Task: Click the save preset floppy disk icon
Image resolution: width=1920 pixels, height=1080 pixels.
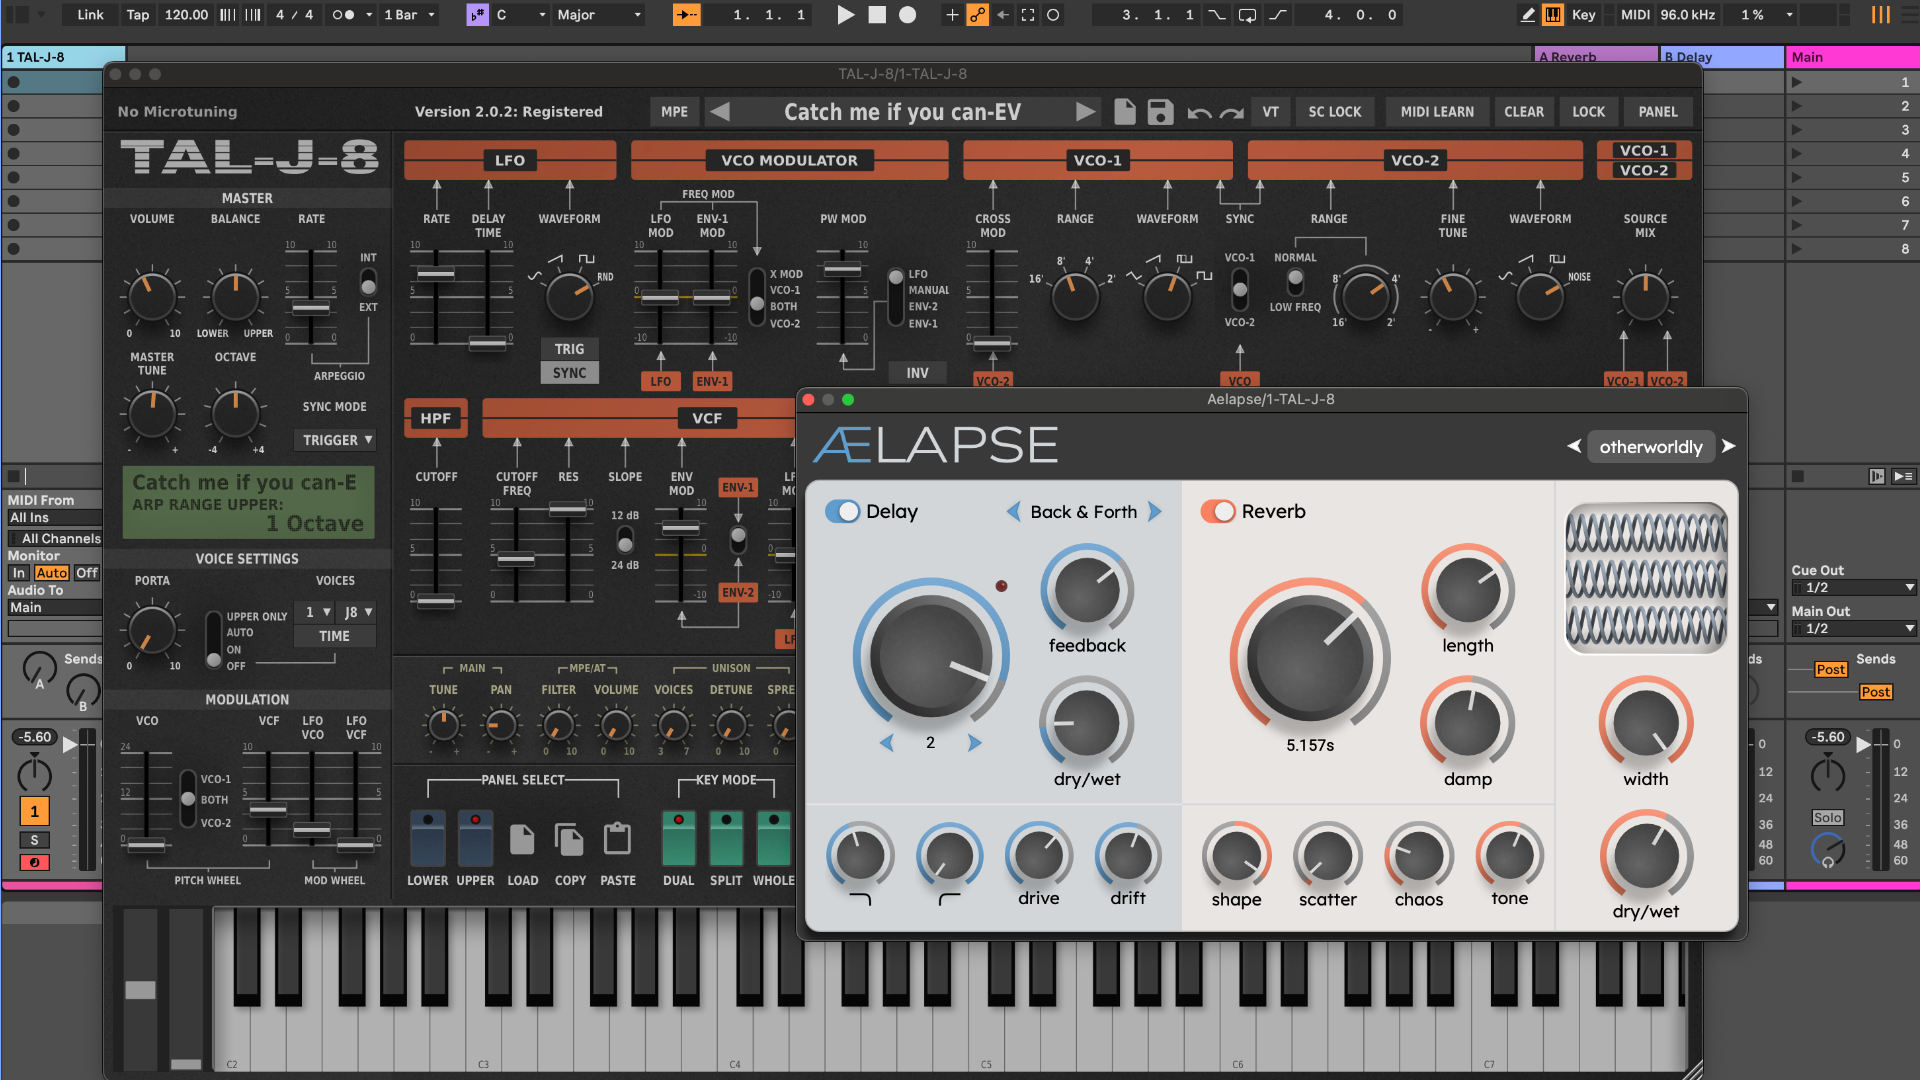Action: click(1160, 112)
